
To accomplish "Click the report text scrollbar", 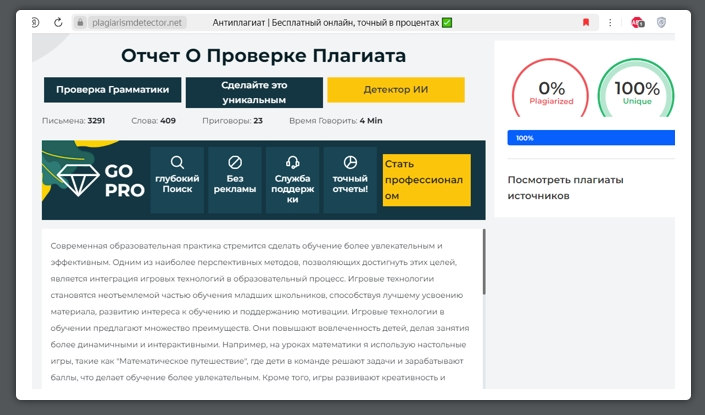I will tap(484, 262).
